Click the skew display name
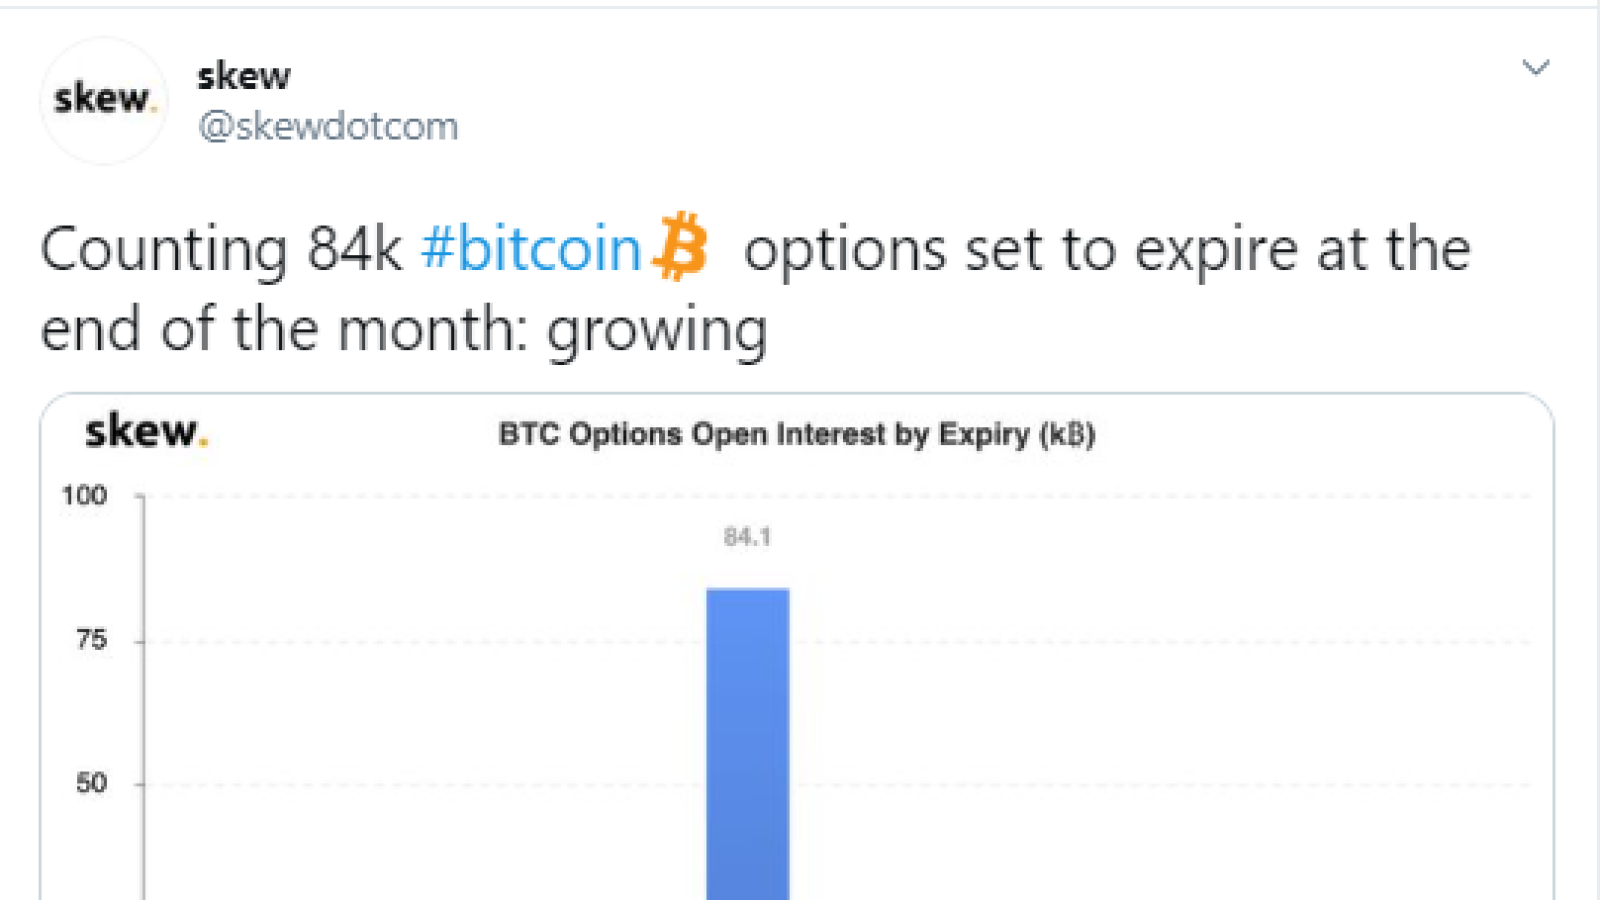1600x900 pixels. [x=244, y=76]
